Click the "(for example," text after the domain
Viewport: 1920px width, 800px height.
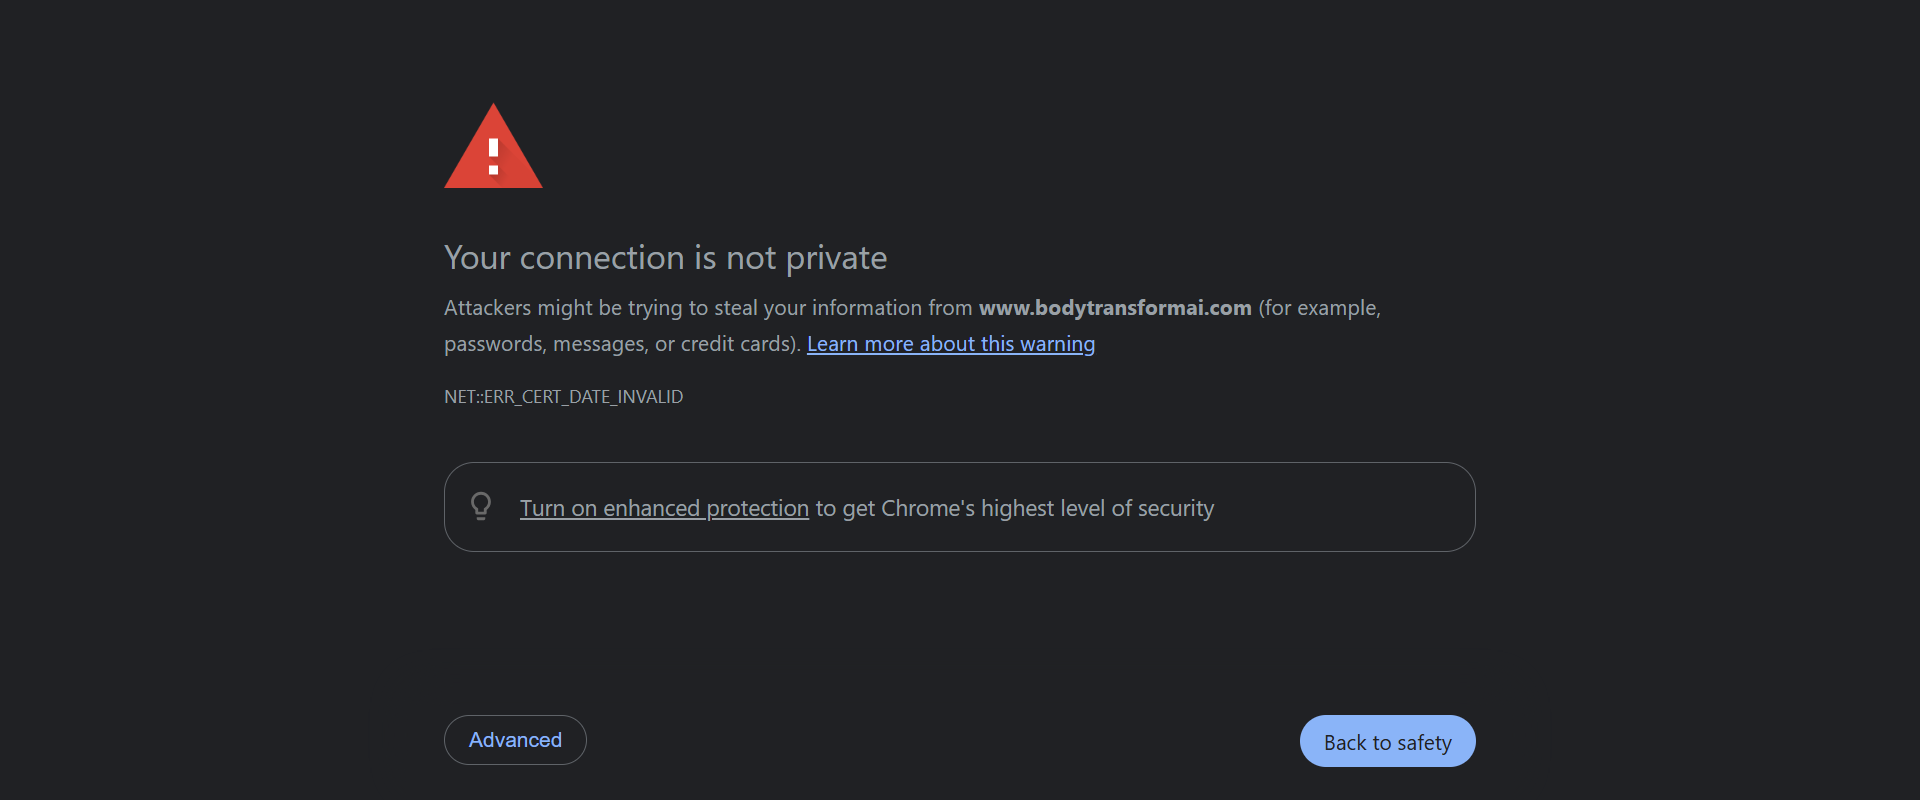point(1319,308)
